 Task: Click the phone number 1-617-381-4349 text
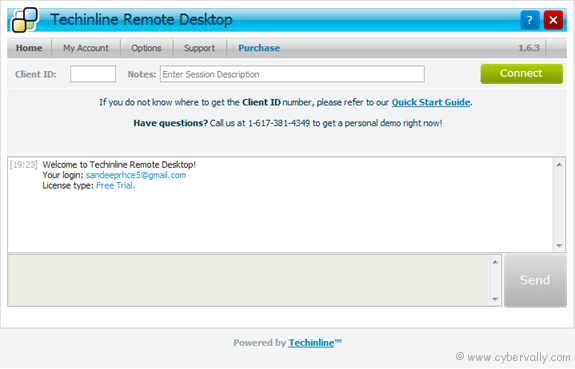coord(279,123)
